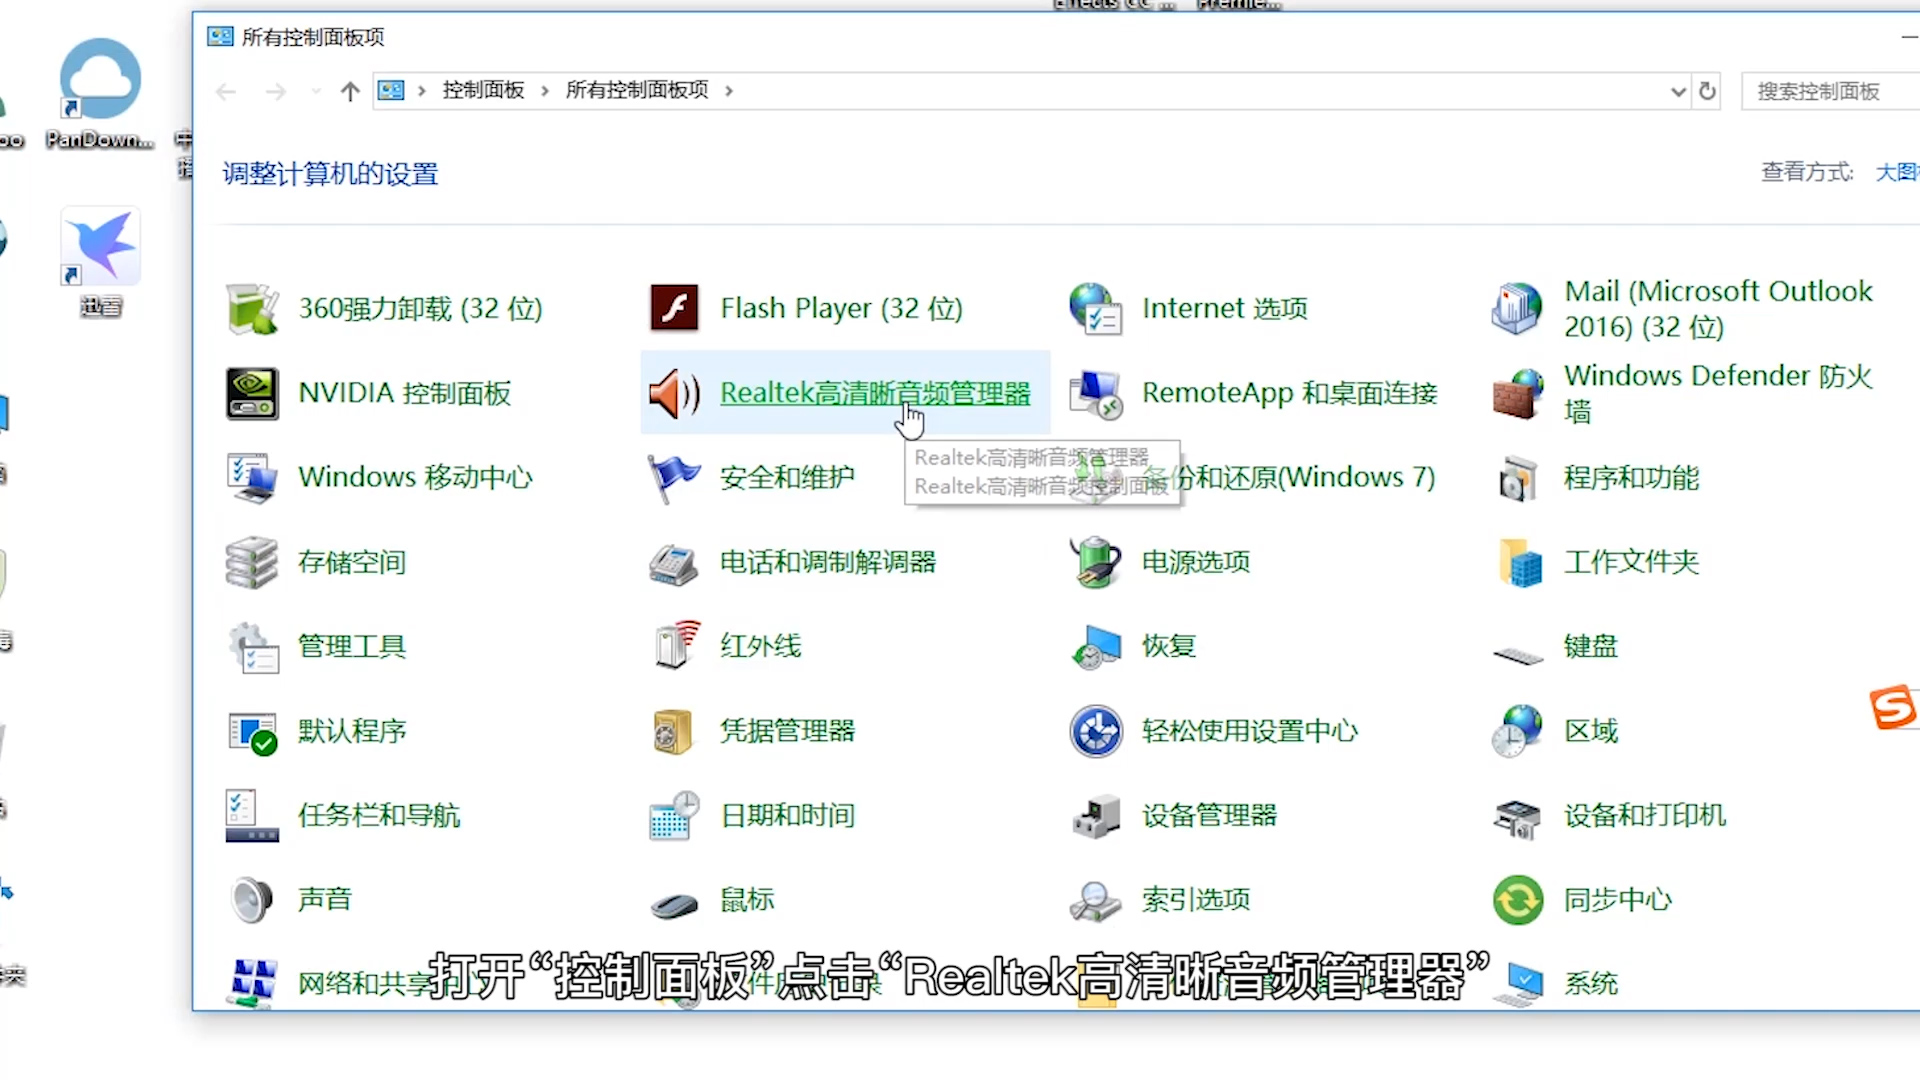
Task: Open the 设备和打印机 icon
Action: pos(1517,817)
